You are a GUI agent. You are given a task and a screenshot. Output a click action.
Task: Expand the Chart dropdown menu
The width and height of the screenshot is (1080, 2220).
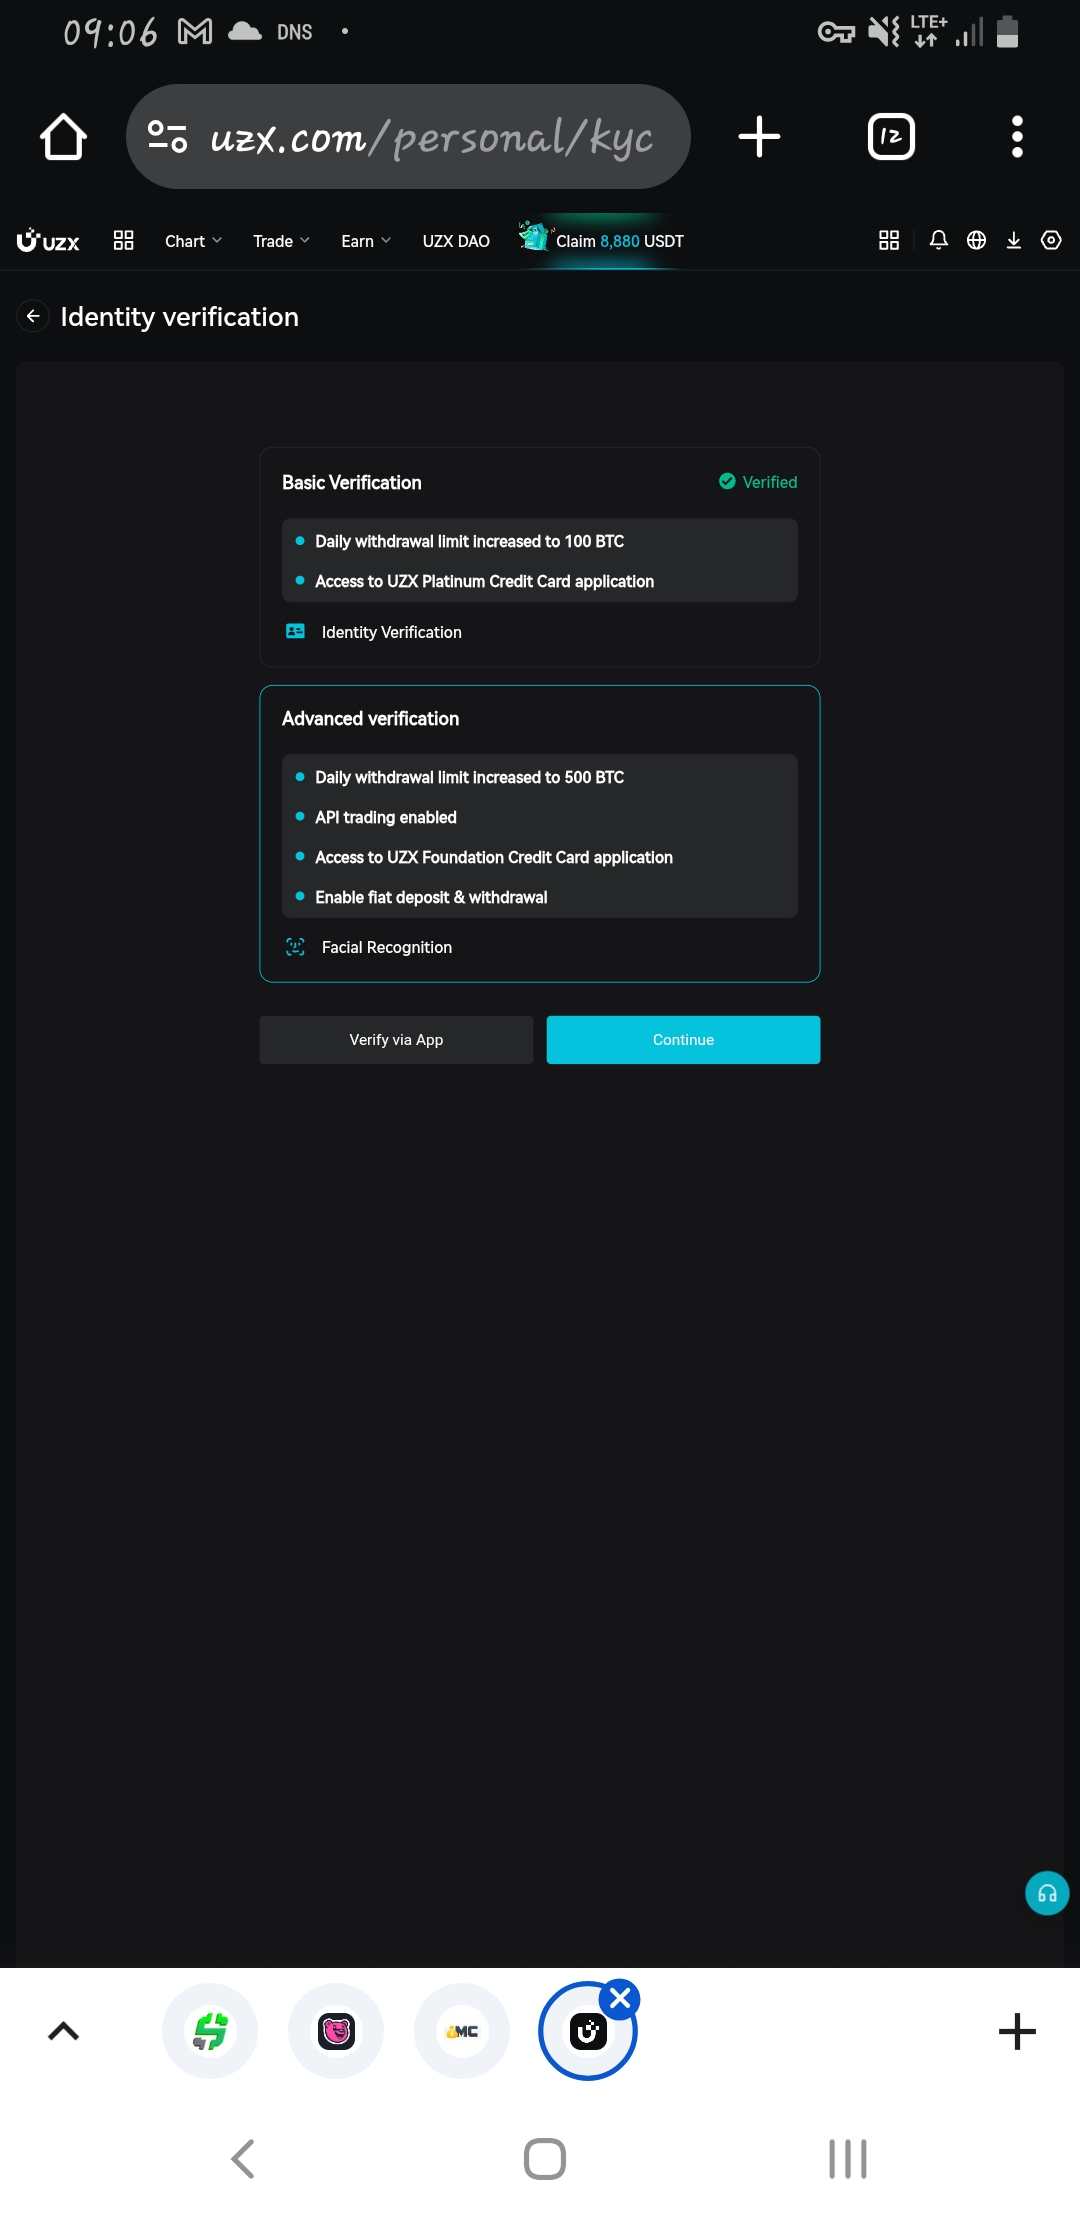pyautogui.click(x=193, y=241)
